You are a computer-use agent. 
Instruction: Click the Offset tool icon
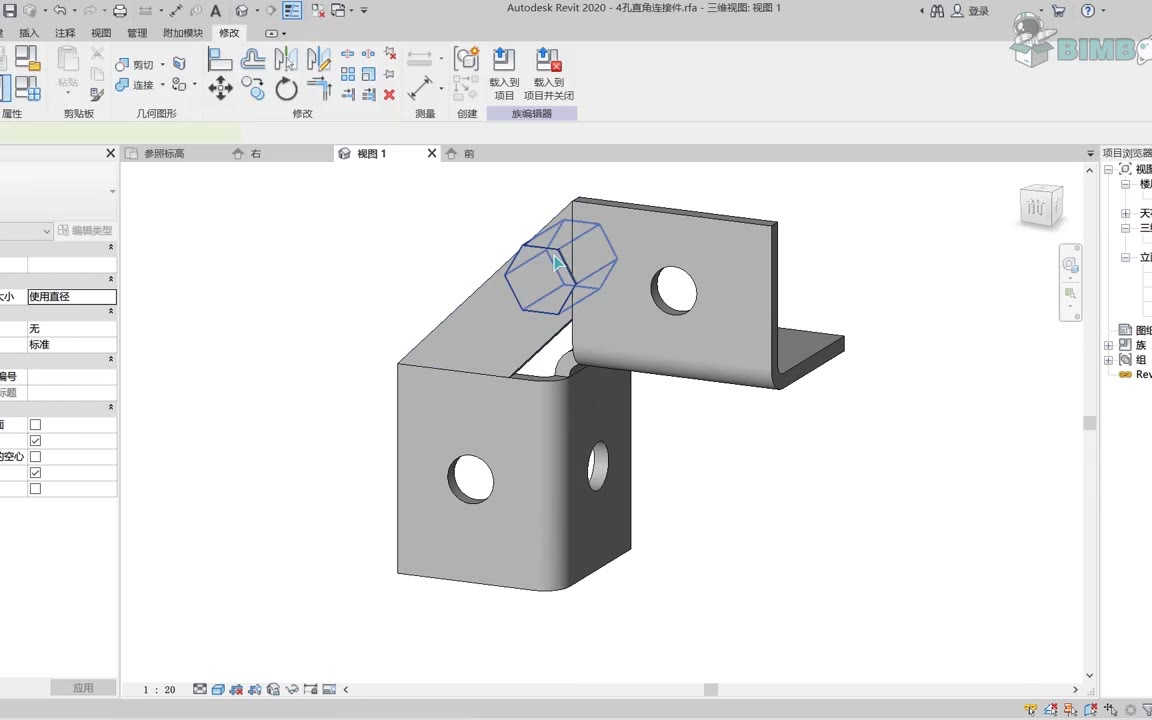coord(253,59)
